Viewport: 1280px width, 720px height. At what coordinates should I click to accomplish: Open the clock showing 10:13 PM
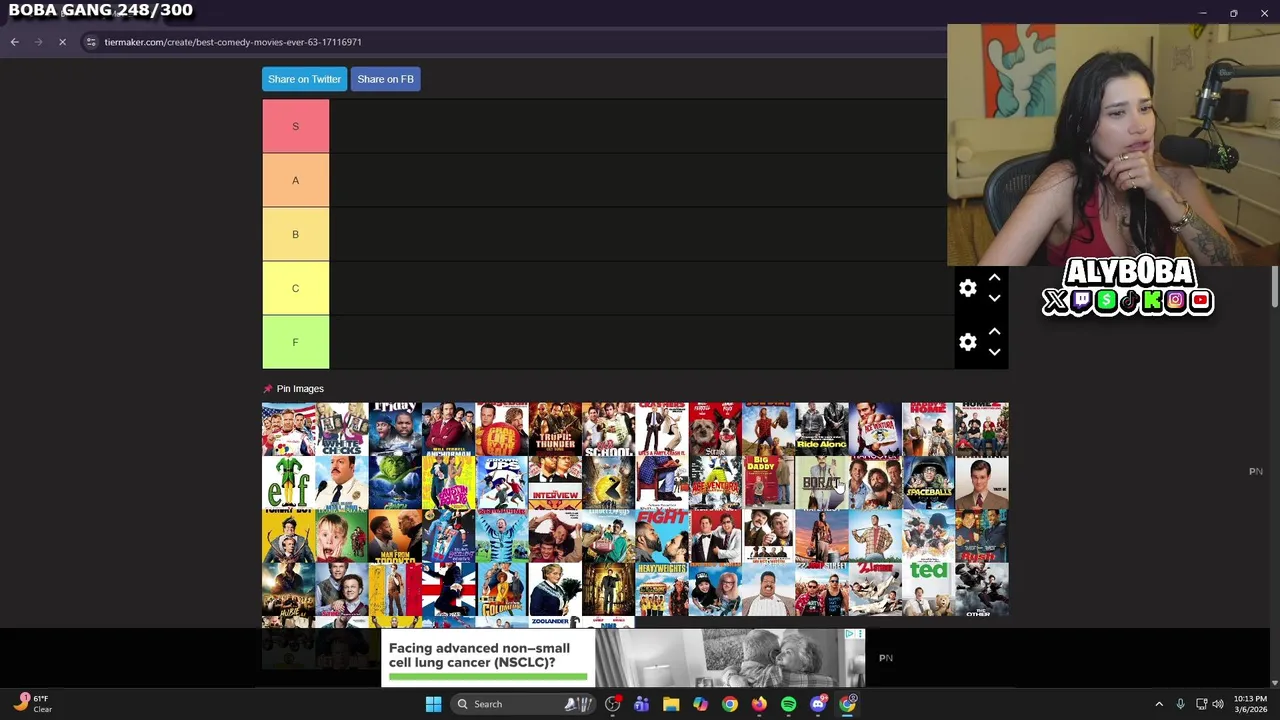click(1250, 704)
